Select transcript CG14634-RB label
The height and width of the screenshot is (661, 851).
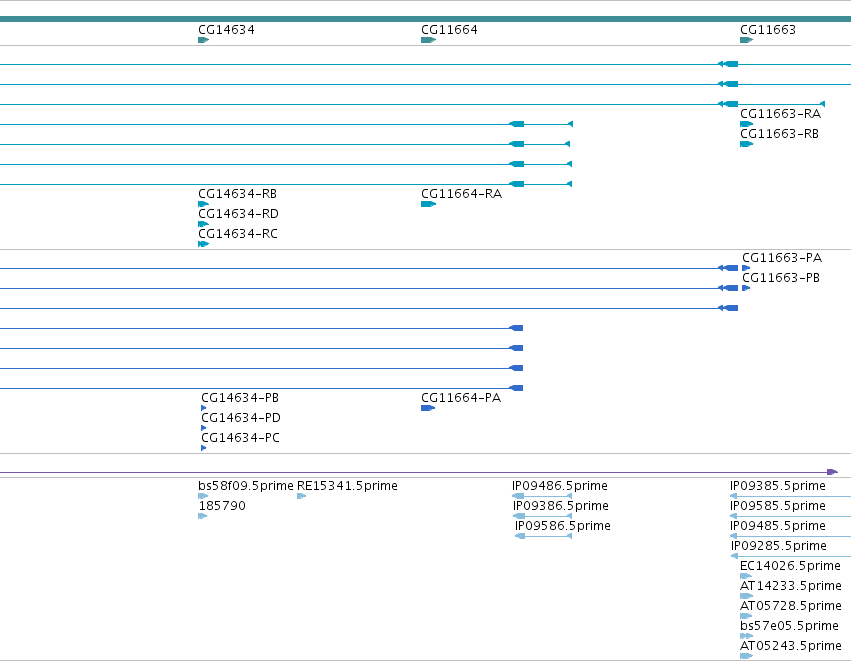coord(237,194)
